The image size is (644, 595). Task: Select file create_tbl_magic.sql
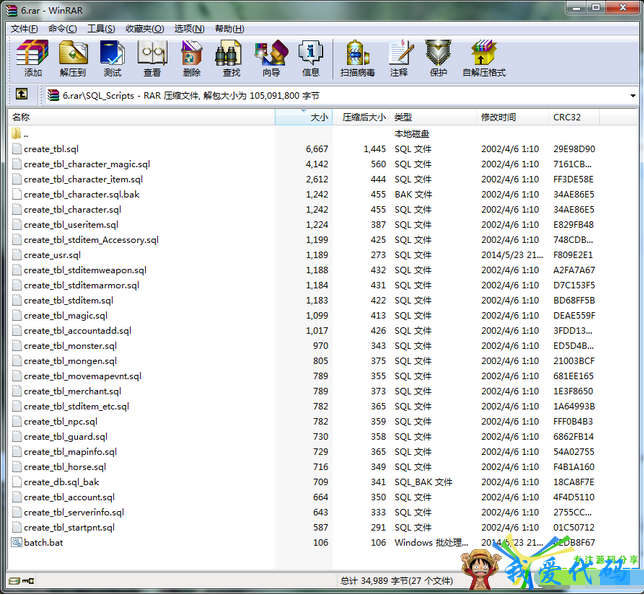click(x=65, y=316)
